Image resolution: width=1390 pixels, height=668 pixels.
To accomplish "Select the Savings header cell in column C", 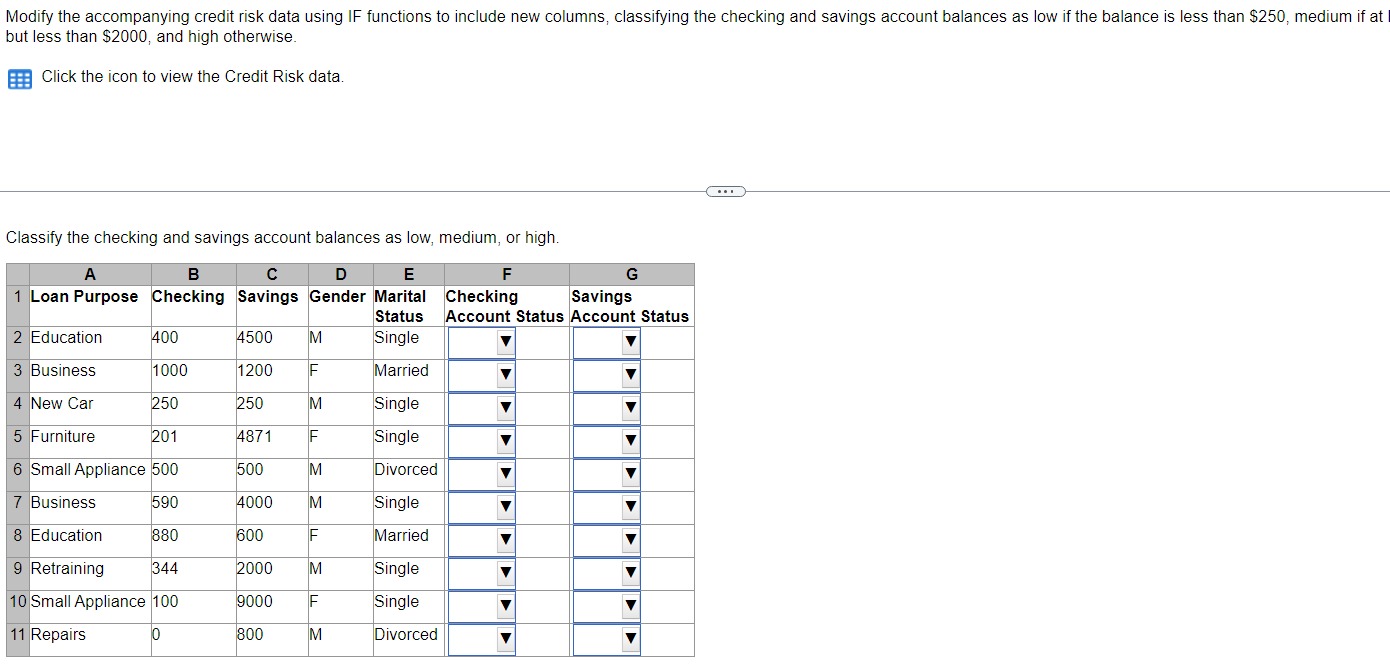I will pyautogui.click(x=266, y=297).
